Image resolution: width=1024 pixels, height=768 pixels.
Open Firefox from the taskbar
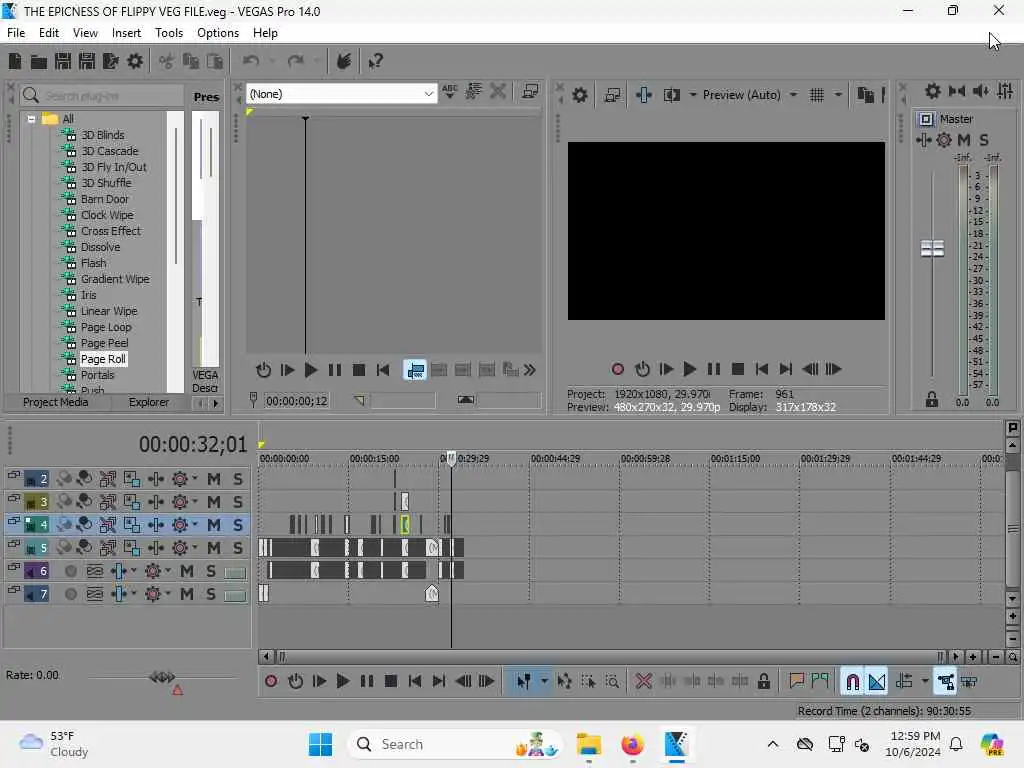pyautogui.click(x=632, y=744)
